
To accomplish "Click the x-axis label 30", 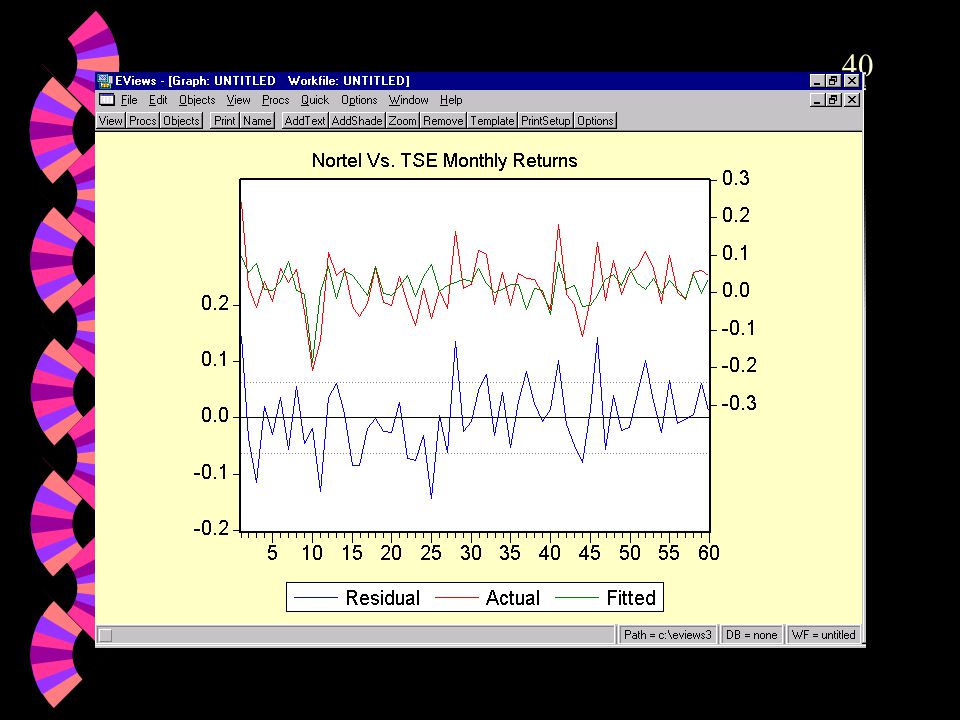I will 470,553.
